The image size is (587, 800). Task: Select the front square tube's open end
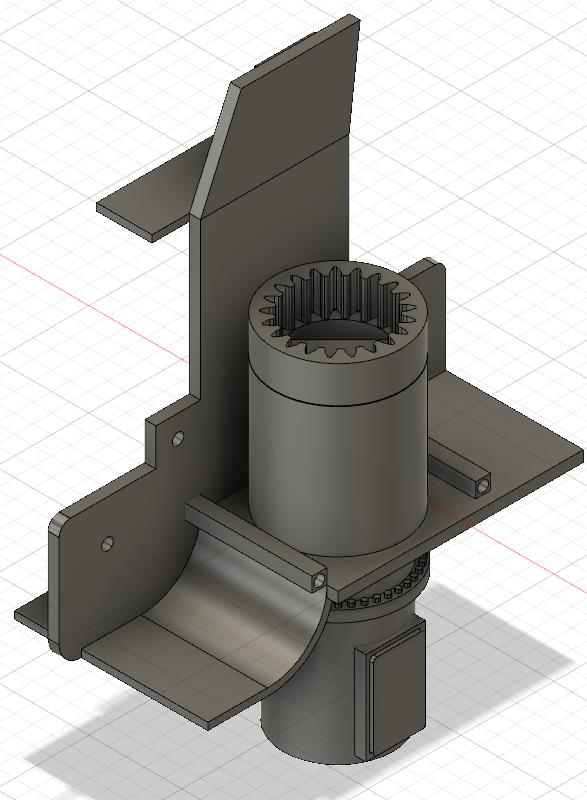(320, 581)
